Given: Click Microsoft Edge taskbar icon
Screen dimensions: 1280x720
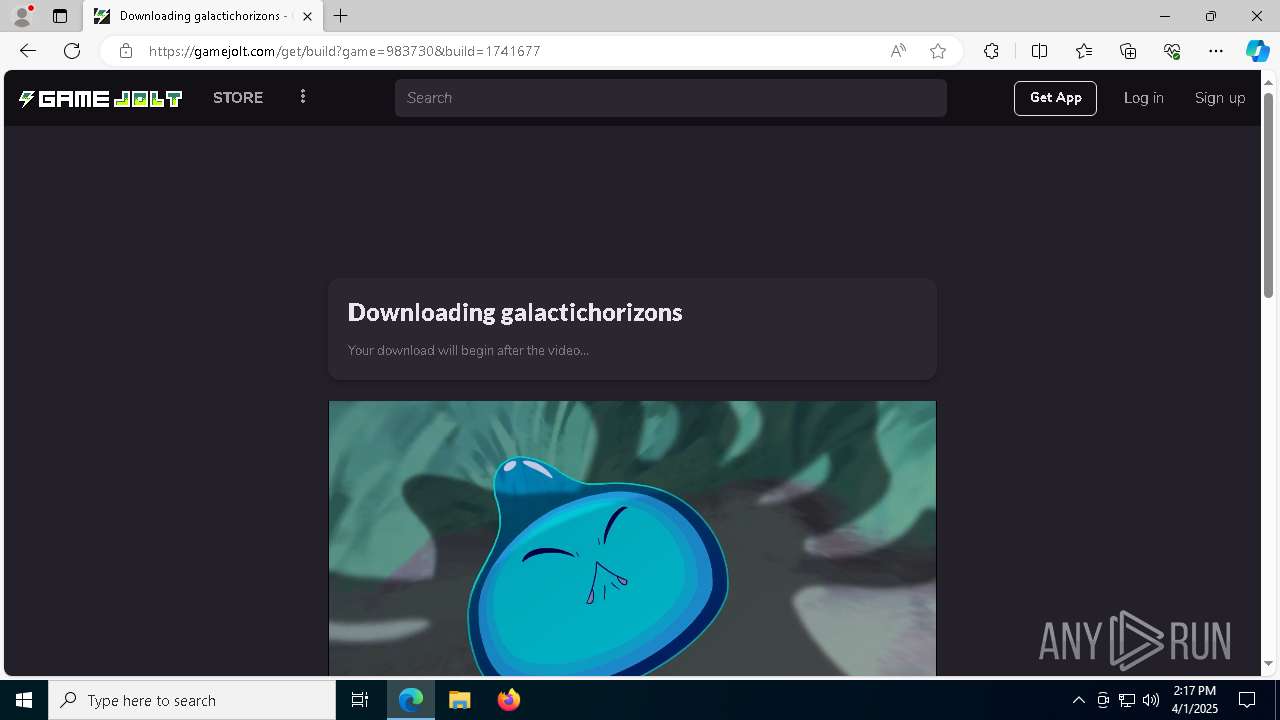Looking at the screenshot, I should [x=411, y=700].
